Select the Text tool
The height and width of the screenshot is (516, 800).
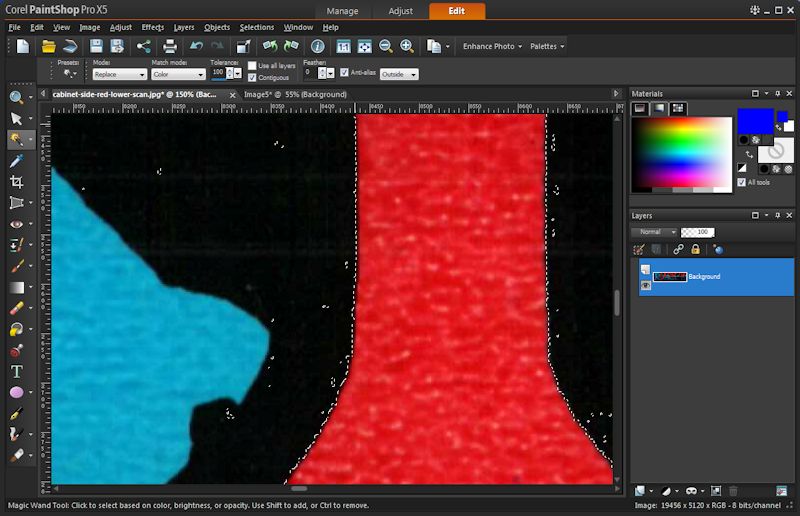click(x=16, y=371)
